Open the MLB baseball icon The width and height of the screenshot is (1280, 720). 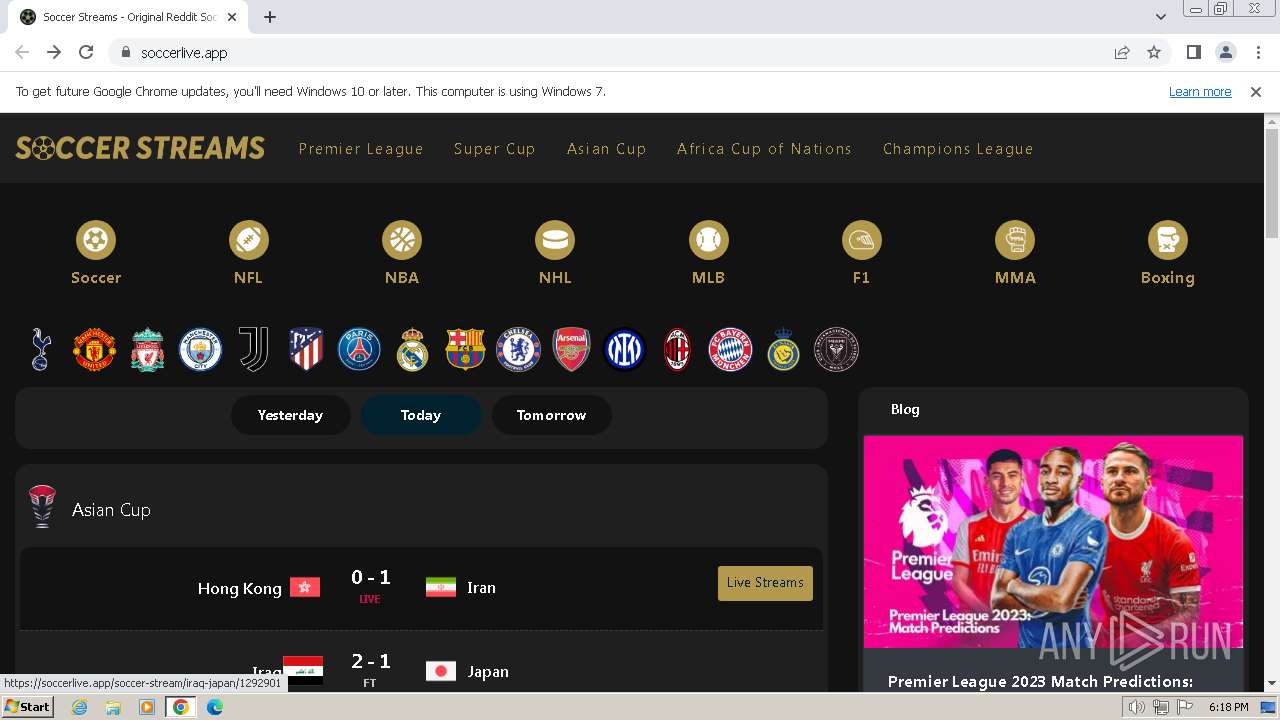(x=708, y=240)
